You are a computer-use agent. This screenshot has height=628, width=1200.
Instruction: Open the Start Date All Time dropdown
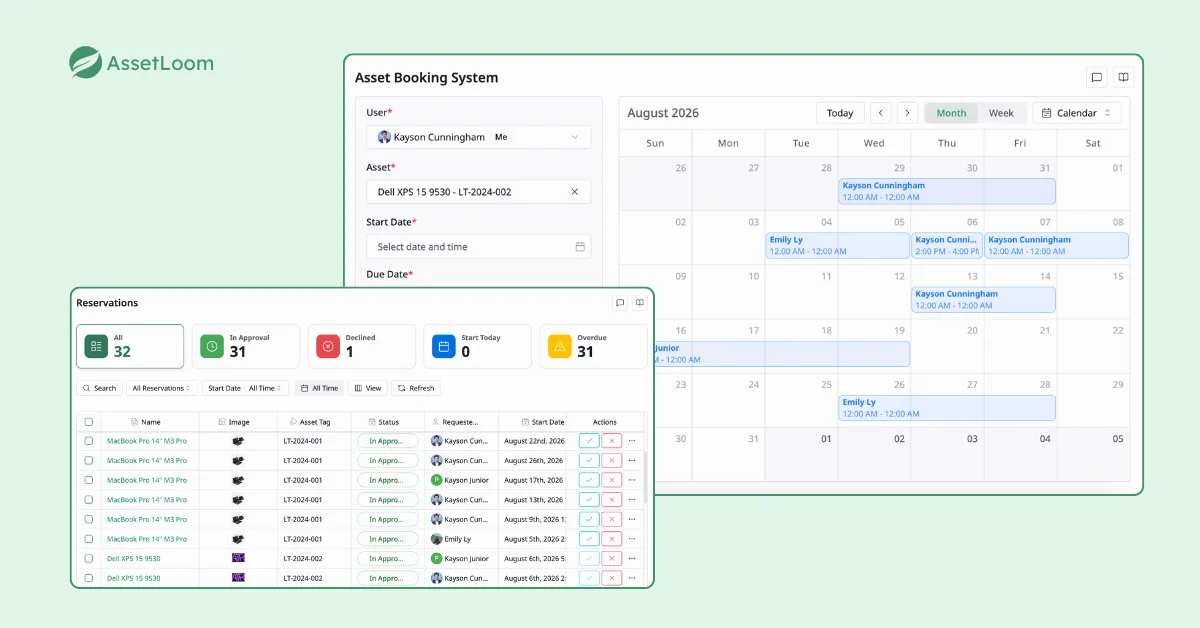[x=245, y=388]
